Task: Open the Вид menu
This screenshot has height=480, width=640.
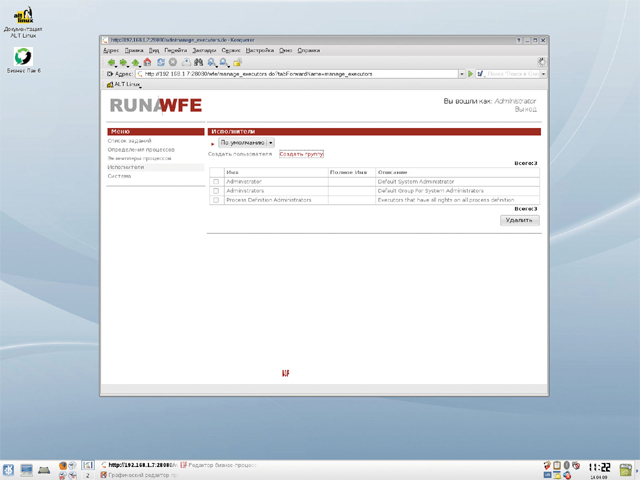Action: click(154, 50)
